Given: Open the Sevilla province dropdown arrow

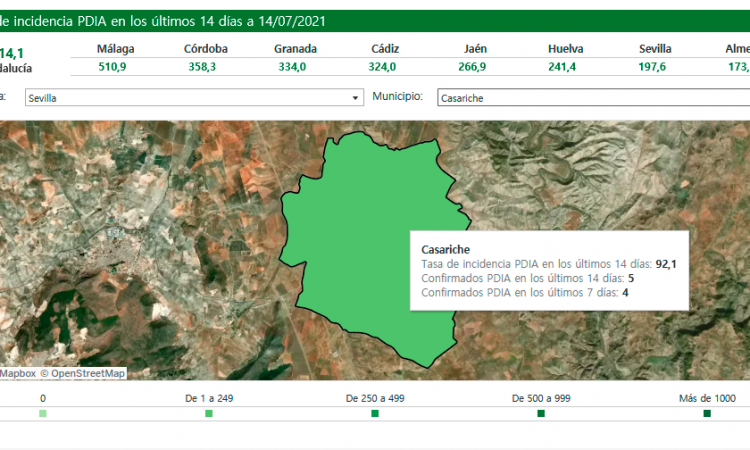Looking at the screenshot, I should pyautogui.click(x=355, y=98).
